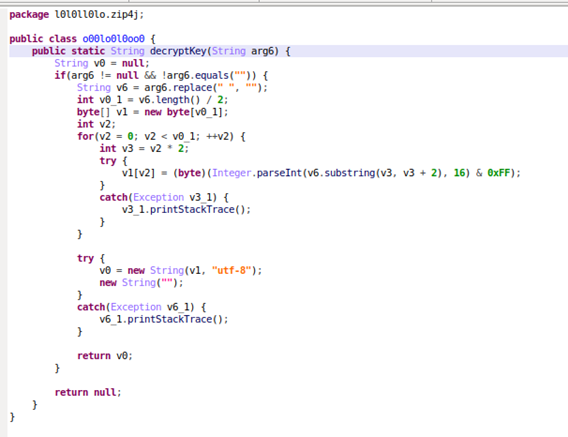
Task: Click the Integer class reference
Action: coord(231,173)
